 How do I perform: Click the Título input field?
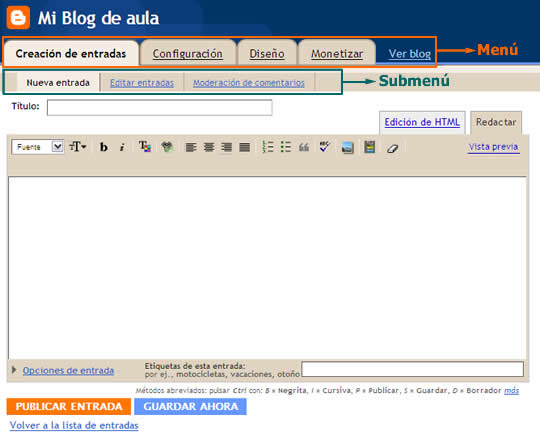[x=159, y=107]
